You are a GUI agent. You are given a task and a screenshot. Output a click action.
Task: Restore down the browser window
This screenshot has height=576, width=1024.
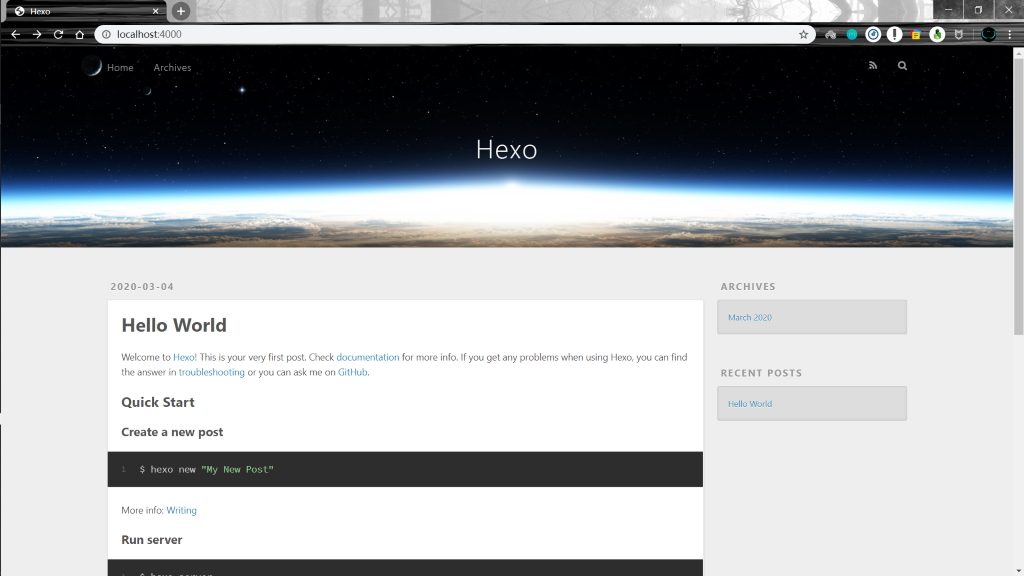pos(978,10)
